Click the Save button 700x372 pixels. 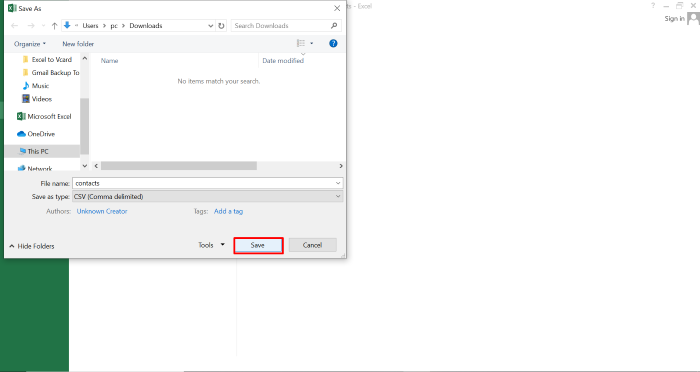click(x=258, y=245)
